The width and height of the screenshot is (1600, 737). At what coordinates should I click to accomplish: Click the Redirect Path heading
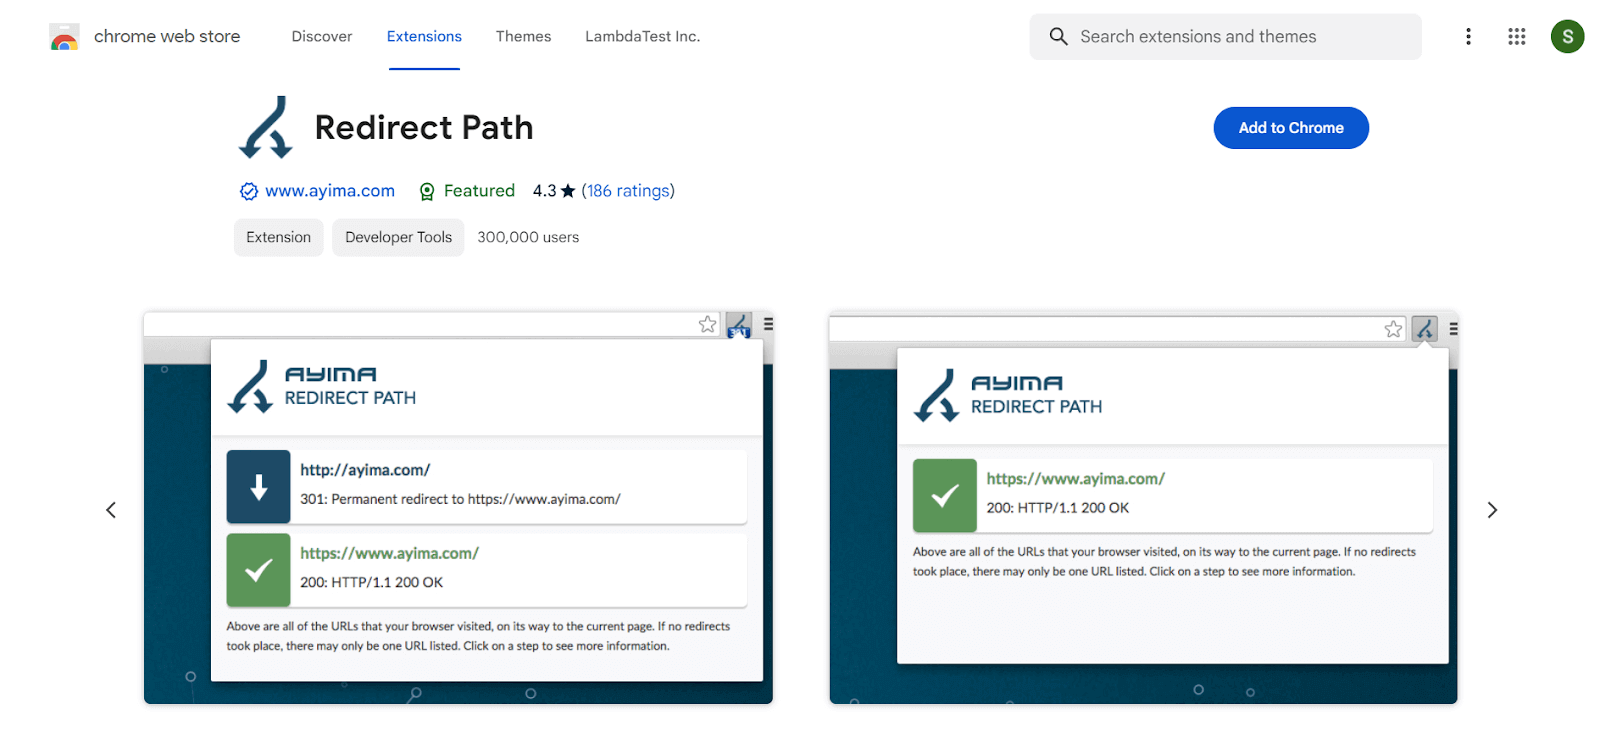[x=424, y=128]
